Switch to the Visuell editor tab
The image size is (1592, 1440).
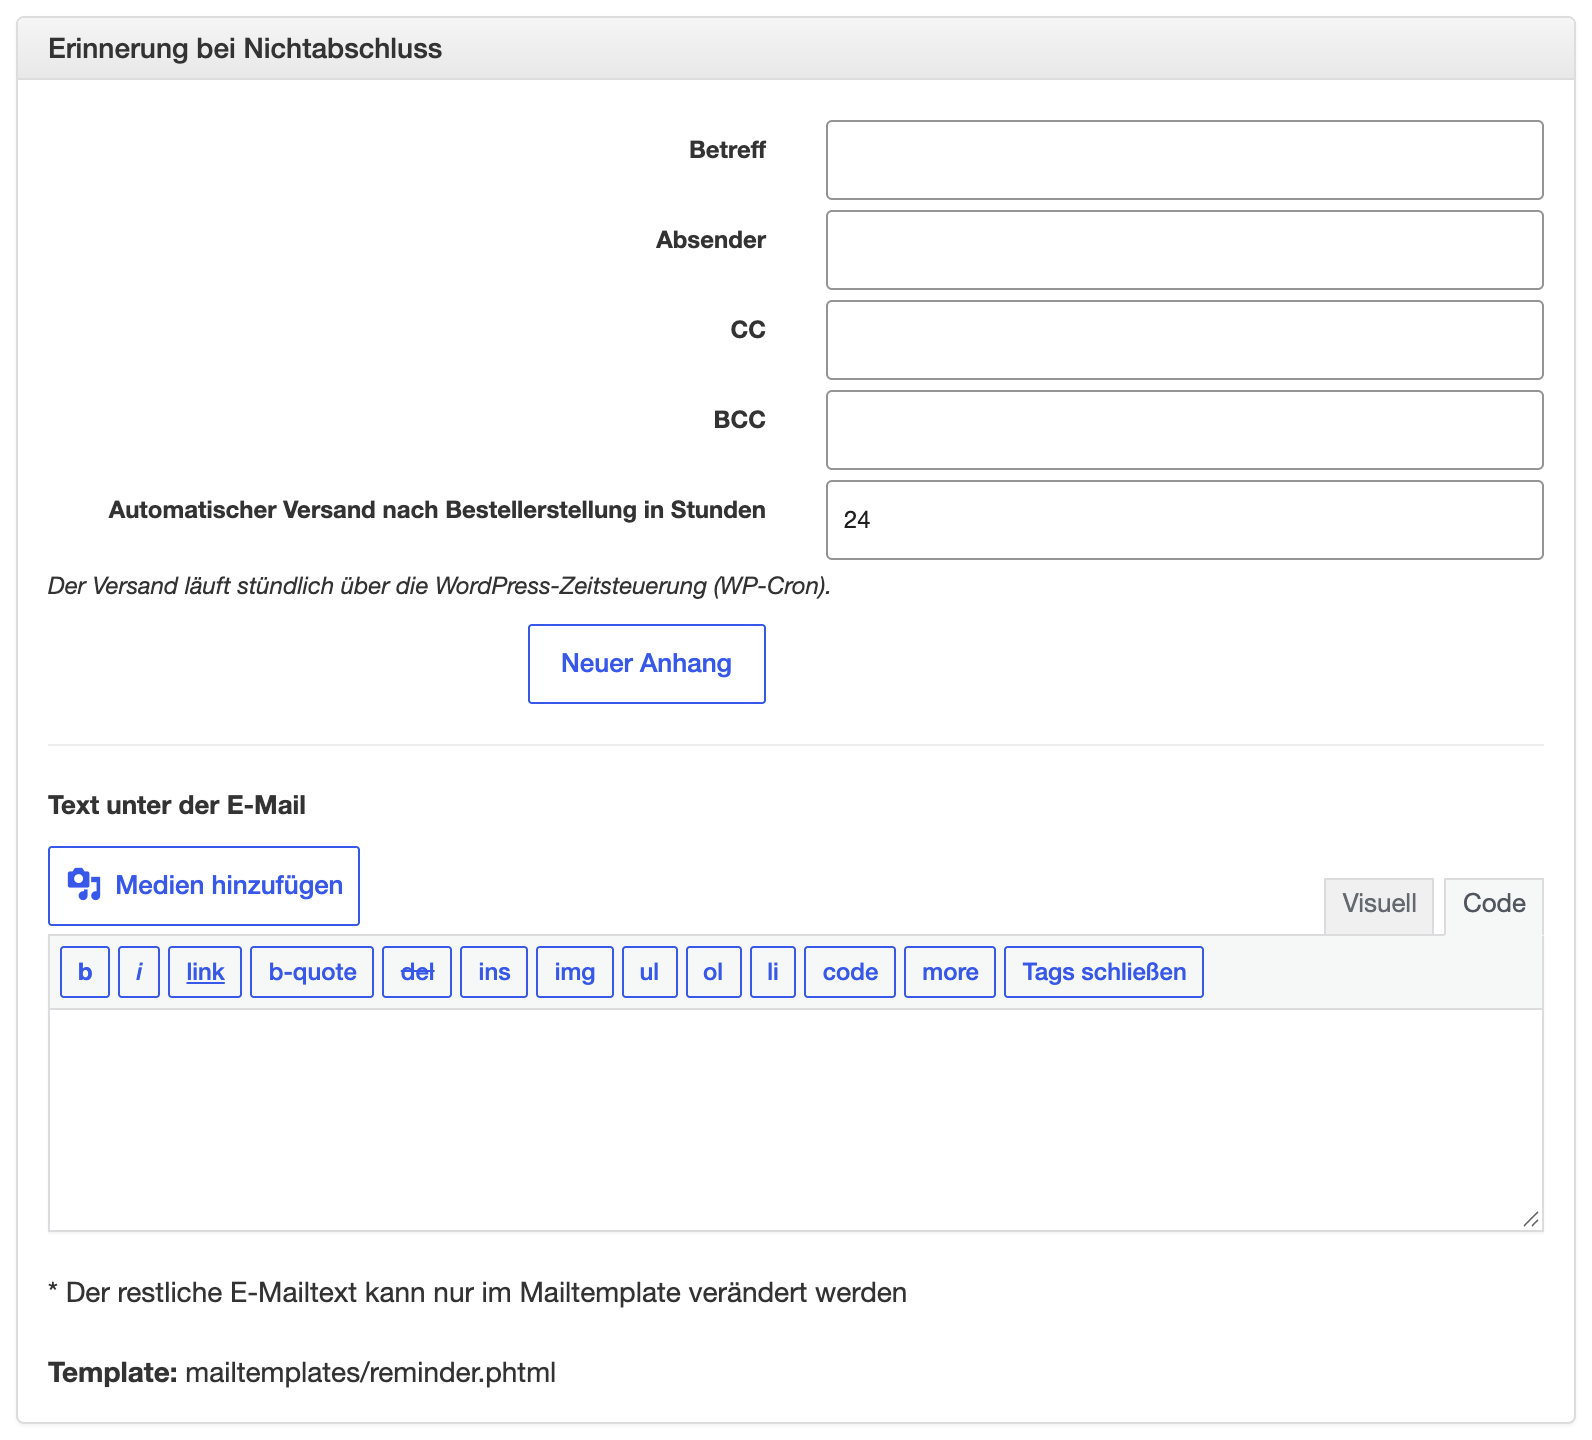pyautogui.click(x=1379, y=905)
